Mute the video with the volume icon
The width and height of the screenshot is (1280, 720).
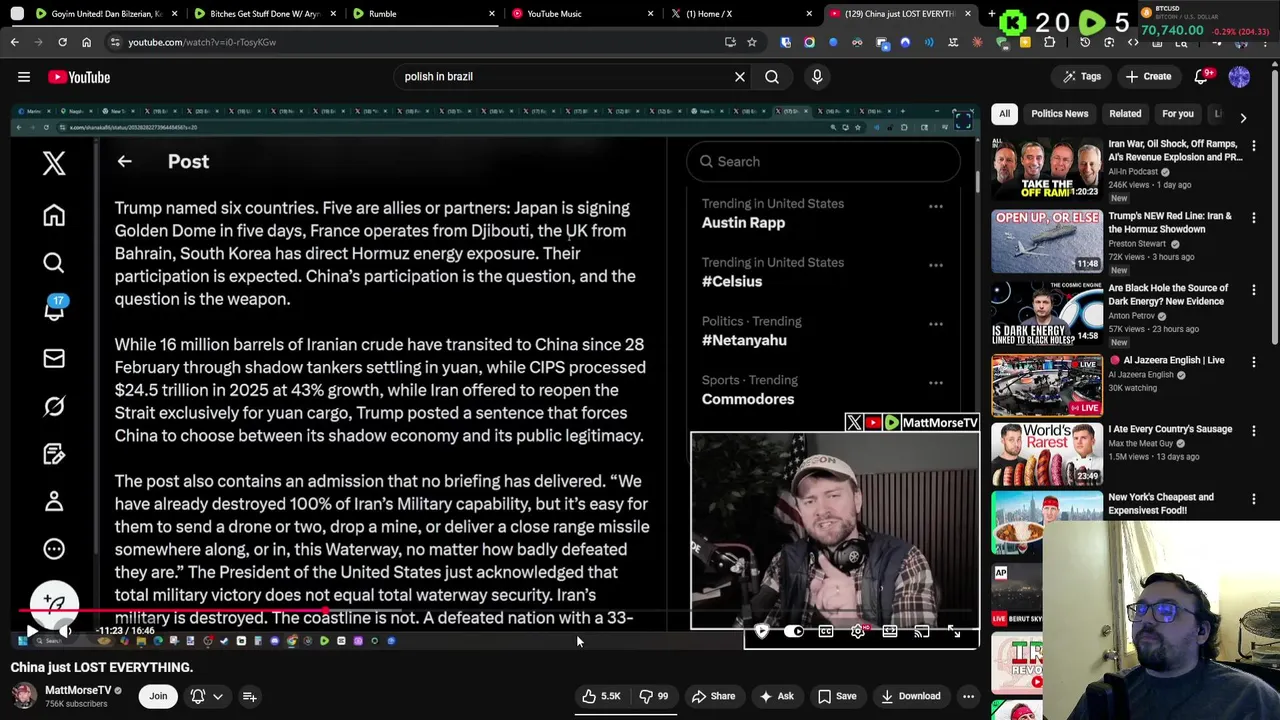66,631
